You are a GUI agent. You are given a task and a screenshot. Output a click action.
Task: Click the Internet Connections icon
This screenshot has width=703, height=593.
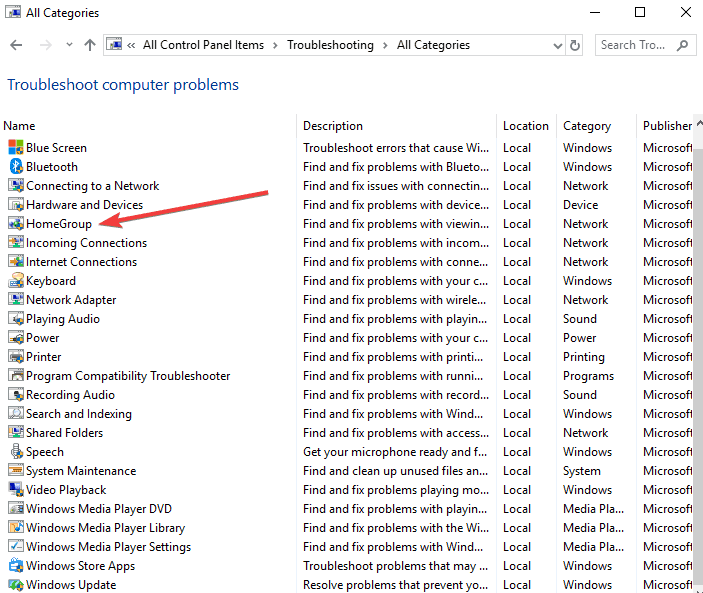tap(16, 261)
